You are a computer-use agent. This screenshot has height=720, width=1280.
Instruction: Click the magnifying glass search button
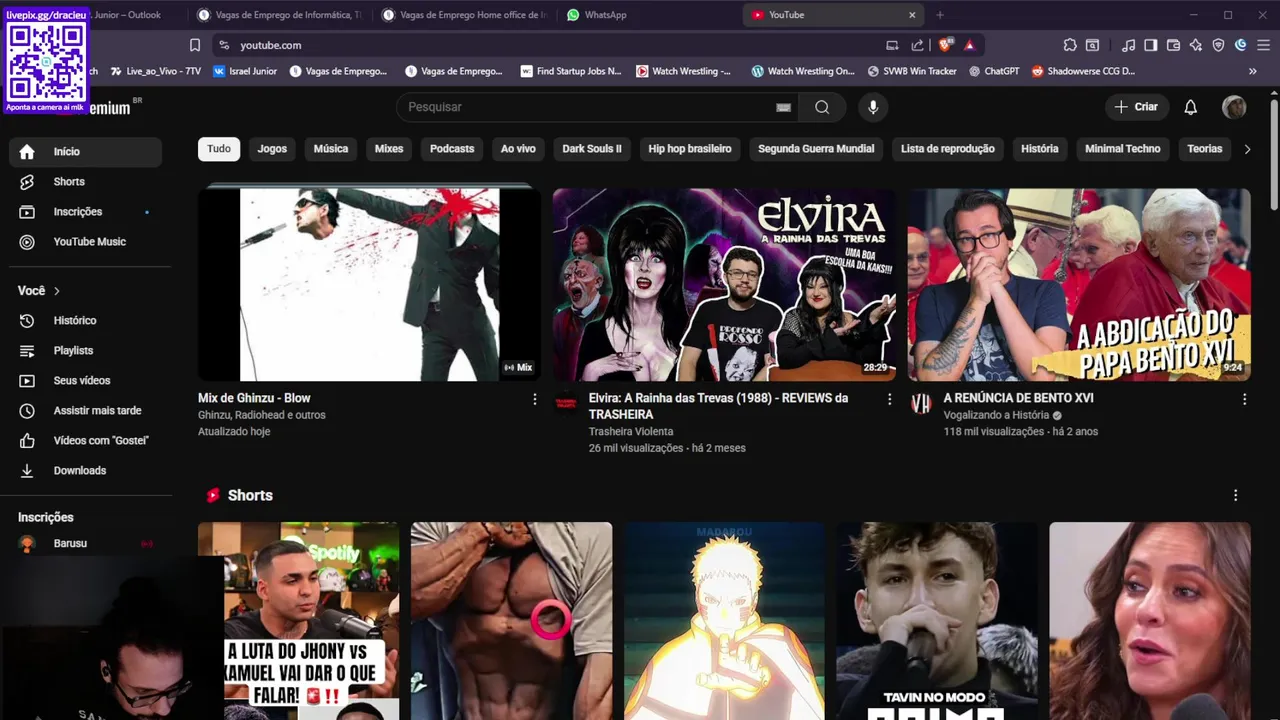point(822,107)
